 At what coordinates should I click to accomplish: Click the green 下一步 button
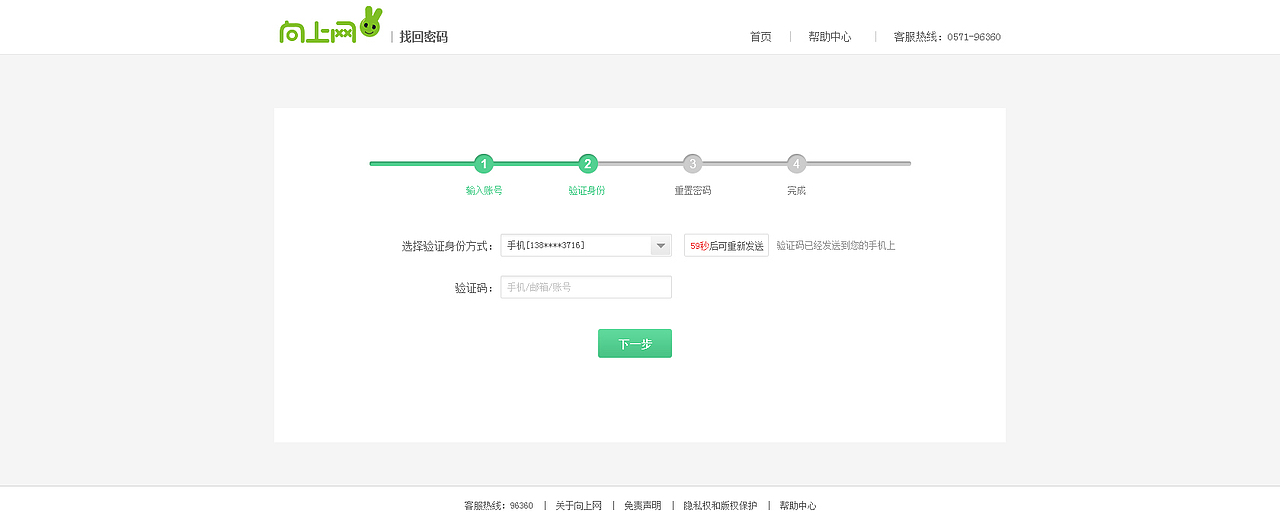coord(635,343)
